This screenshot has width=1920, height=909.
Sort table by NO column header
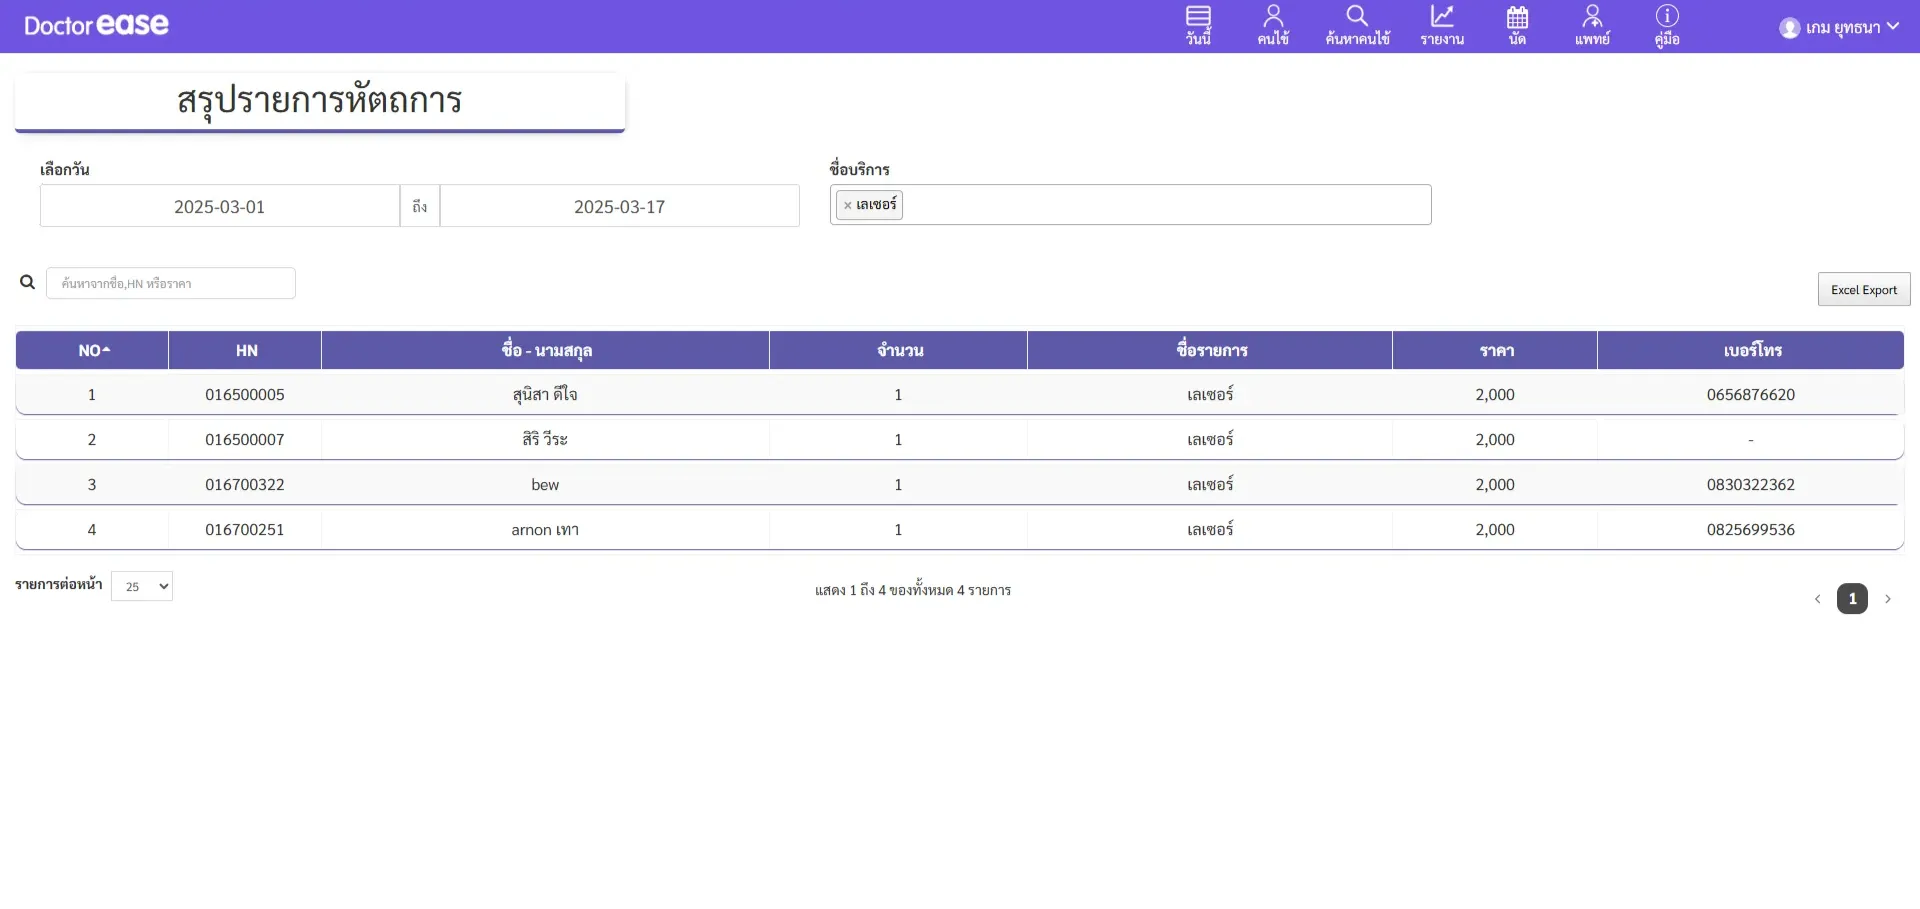(x=92, y=351)
